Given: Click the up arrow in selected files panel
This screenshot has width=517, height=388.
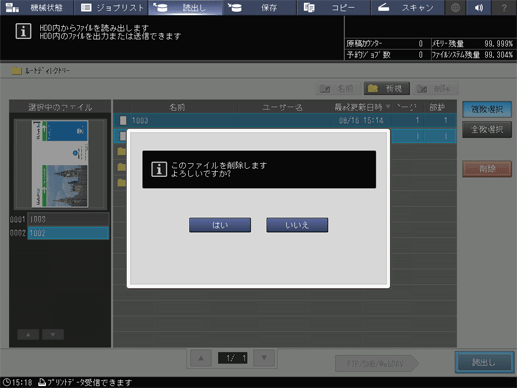Looking at the screenshot, I should 28,334.
